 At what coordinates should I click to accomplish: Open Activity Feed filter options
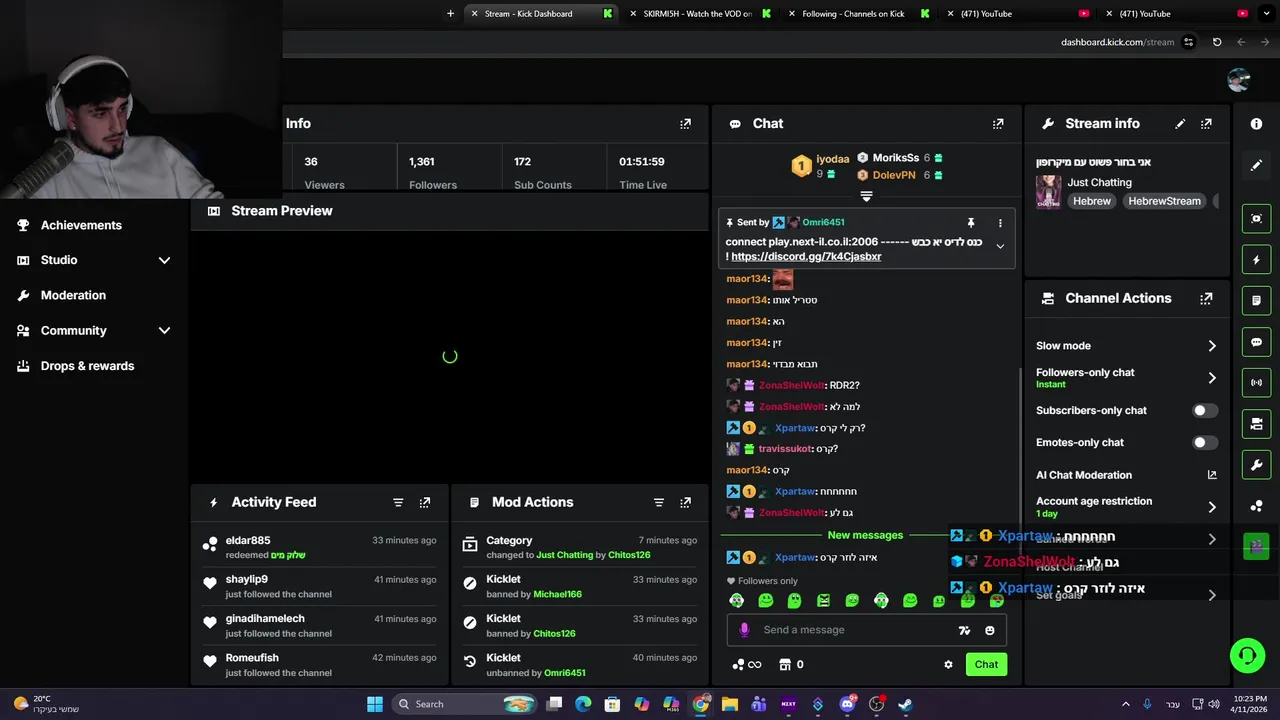coord(398,502)
